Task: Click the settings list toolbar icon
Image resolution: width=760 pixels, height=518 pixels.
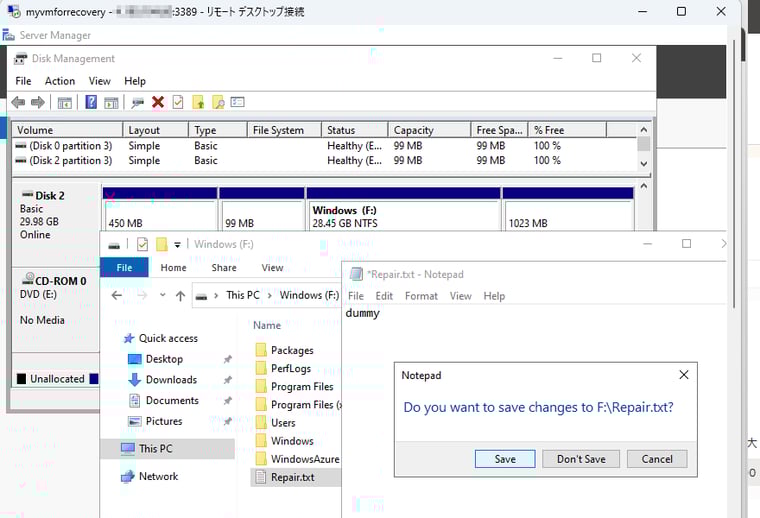Action: [x=238, y=102]
